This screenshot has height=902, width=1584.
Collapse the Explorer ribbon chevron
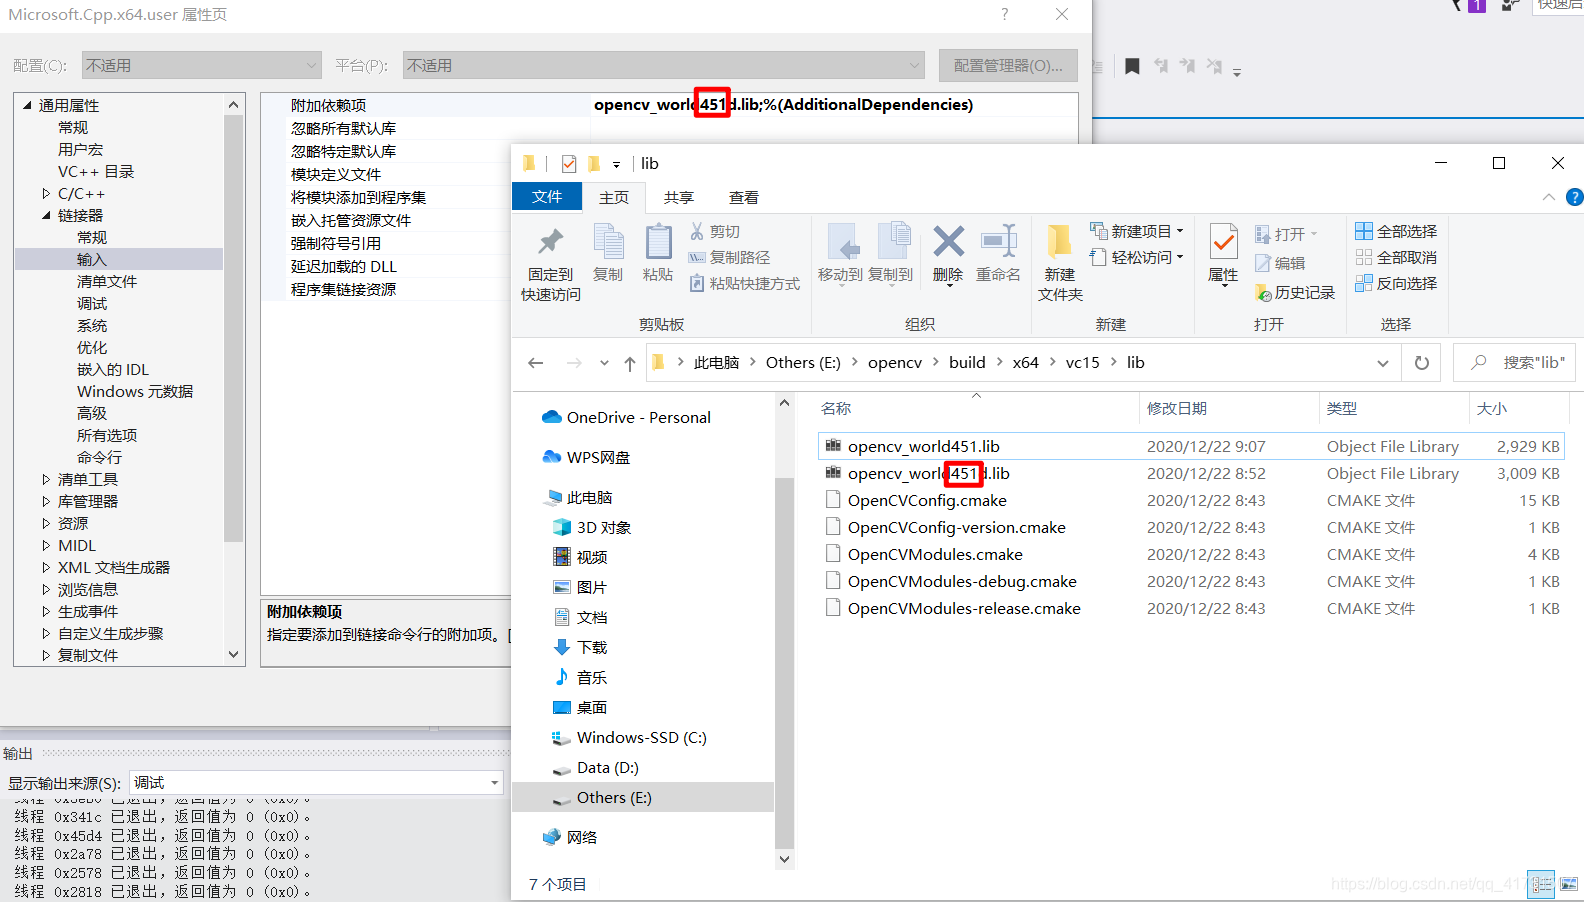click(1548, 197)
